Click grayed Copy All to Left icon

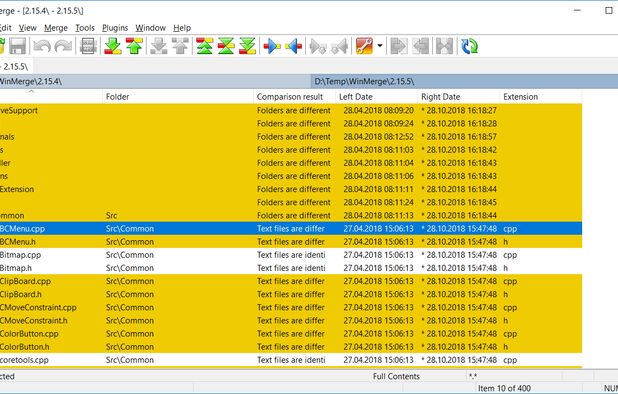[421, 46]
